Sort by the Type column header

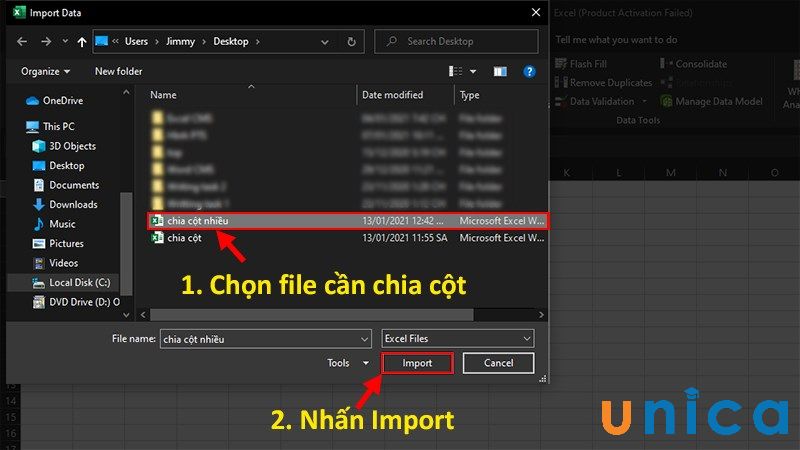[469, 95]
